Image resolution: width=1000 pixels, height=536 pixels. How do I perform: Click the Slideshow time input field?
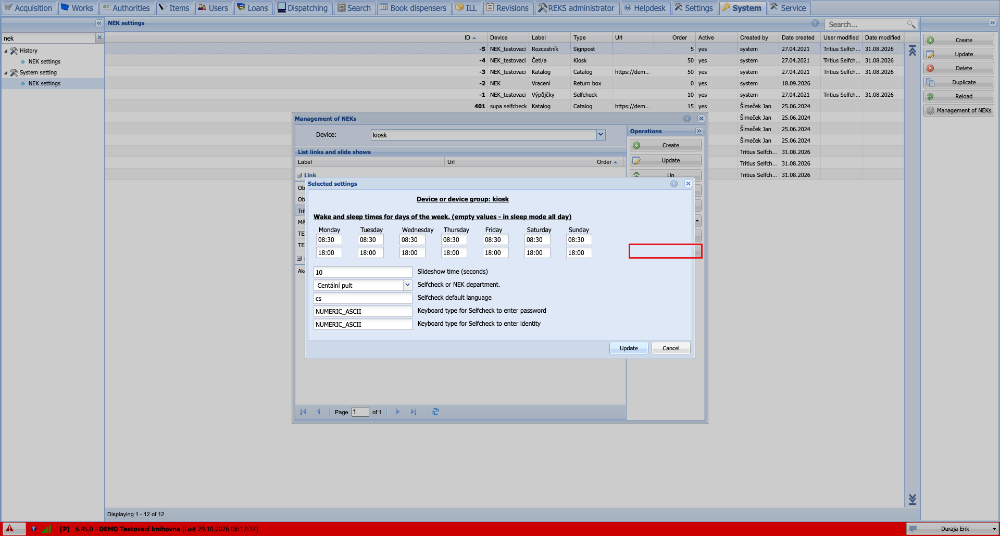pyautogui.click(x=363, y=272)
